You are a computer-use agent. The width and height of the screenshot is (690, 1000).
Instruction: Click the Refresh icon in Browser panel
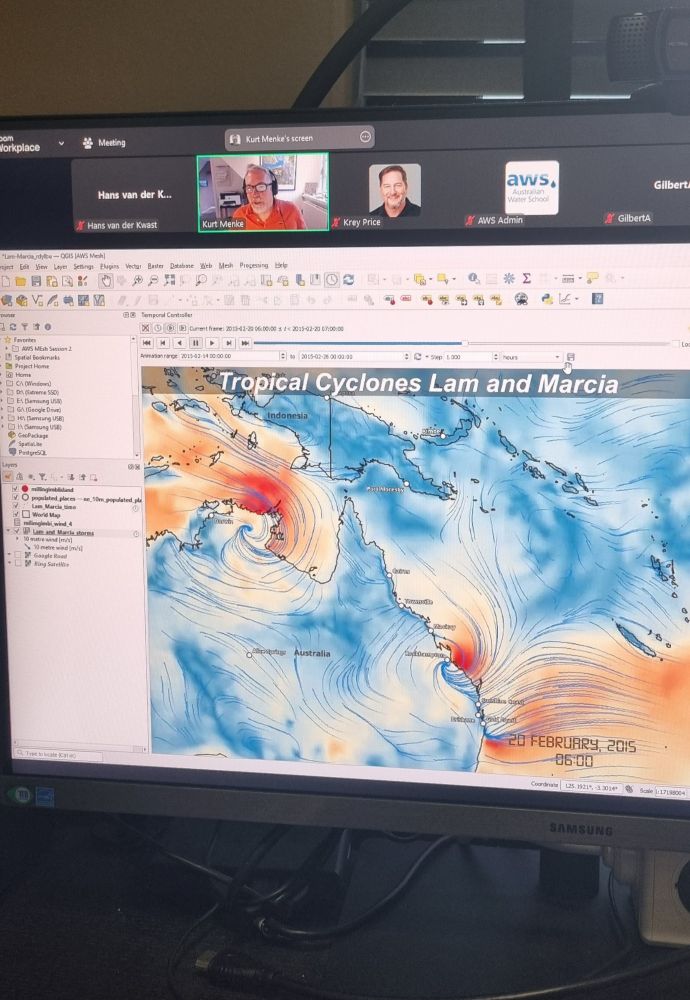point(13,327)
